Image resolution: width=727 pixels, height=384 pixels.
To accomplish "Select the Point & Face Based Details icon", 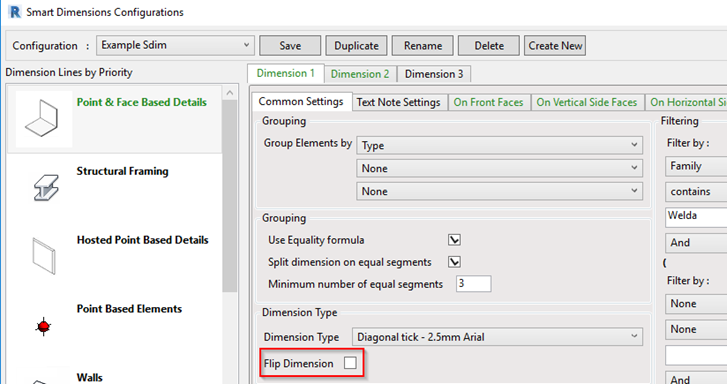I will pos(43,119).
